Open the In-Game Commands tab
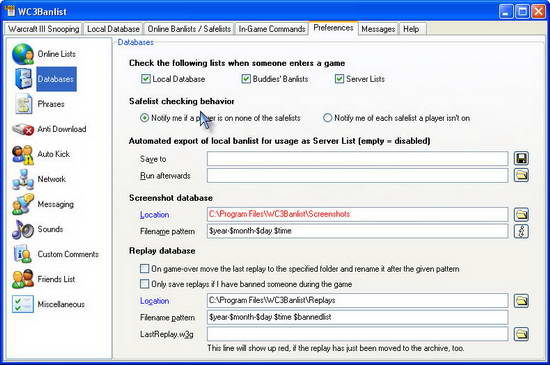The image size is (550, 365). click(272, 29)
